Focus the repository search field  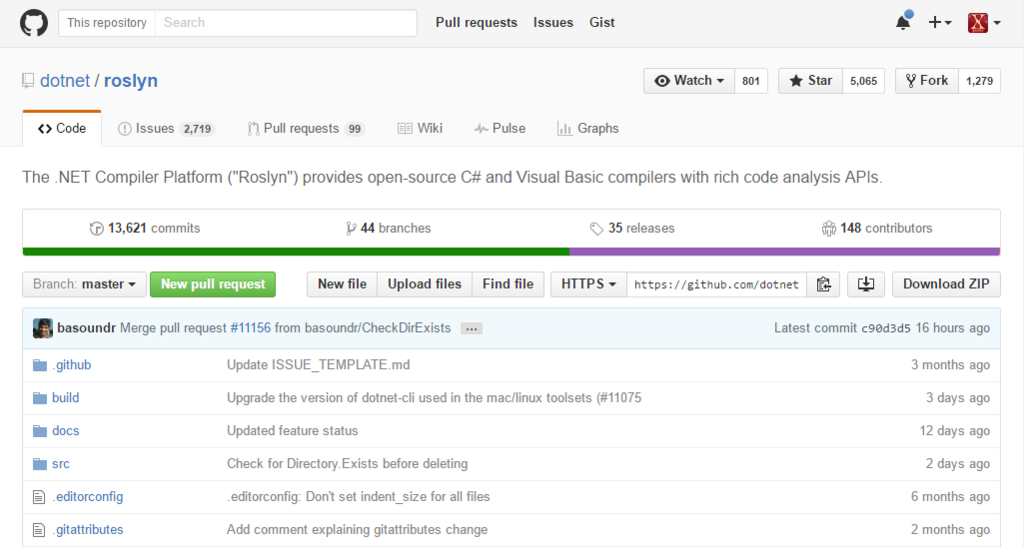point(285,22)
